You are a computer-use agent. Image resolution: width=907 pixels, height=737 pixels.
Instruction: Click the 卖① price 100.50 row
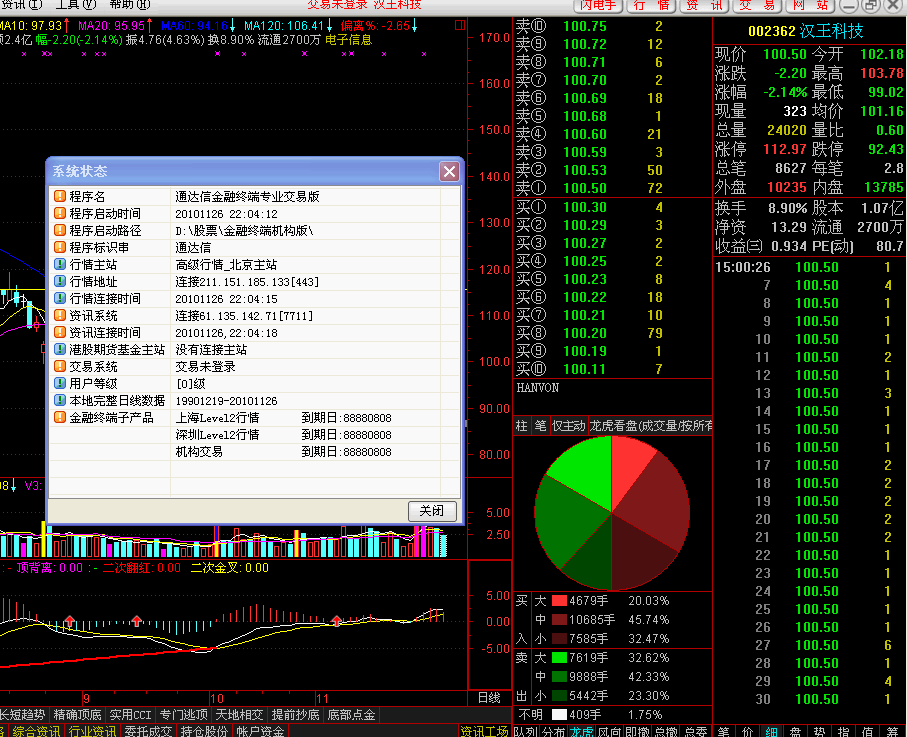[x=613, y=188]
